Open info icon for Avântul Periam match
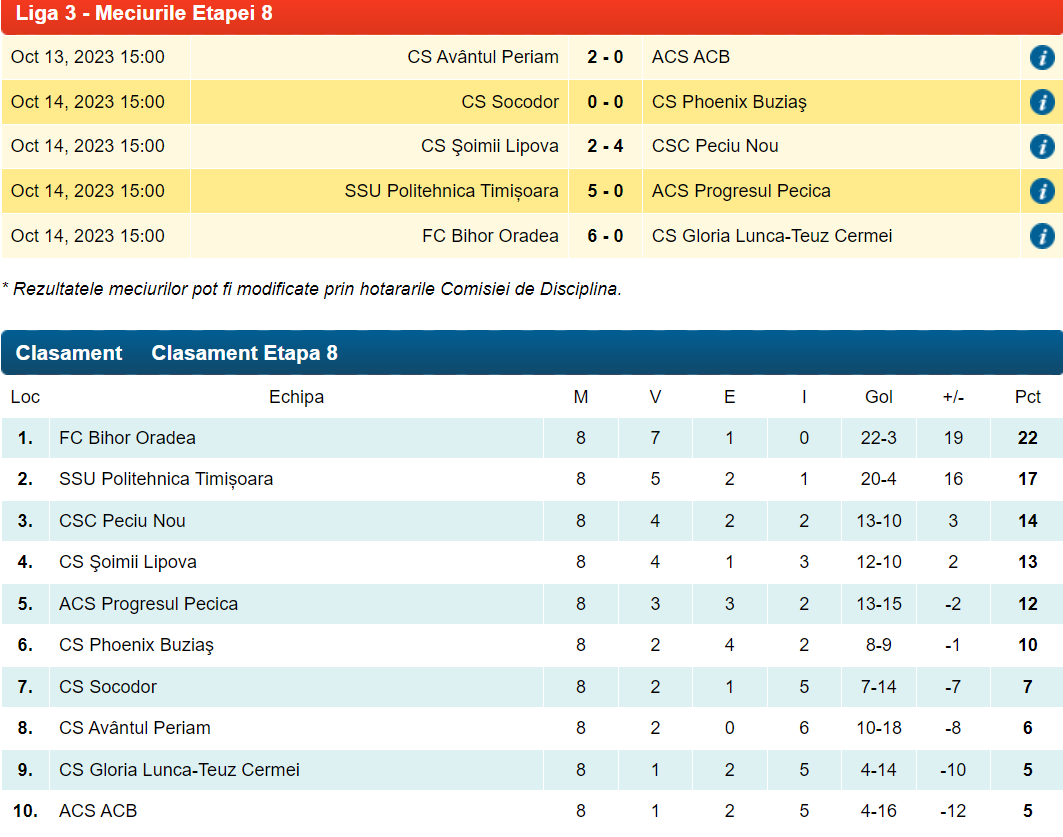The height and width of the screenshot is (837, 1063). pyautogui.click(x=1041, y=57)
